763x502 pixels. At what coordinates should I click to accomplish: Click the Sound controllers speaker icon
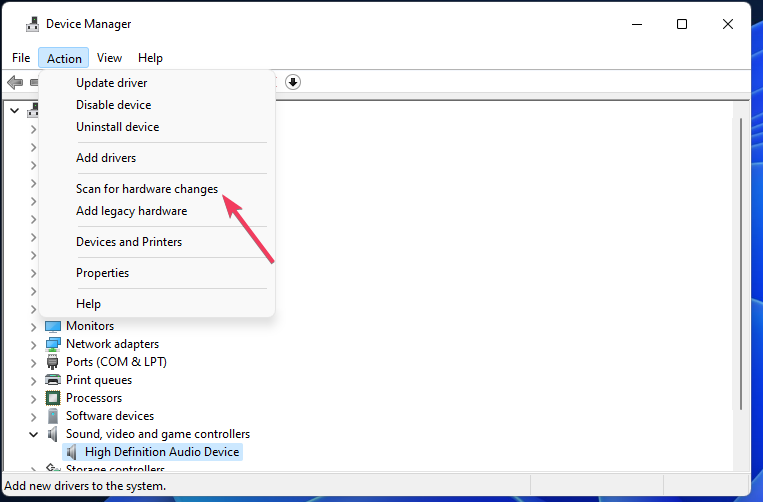tap(53, 434)
